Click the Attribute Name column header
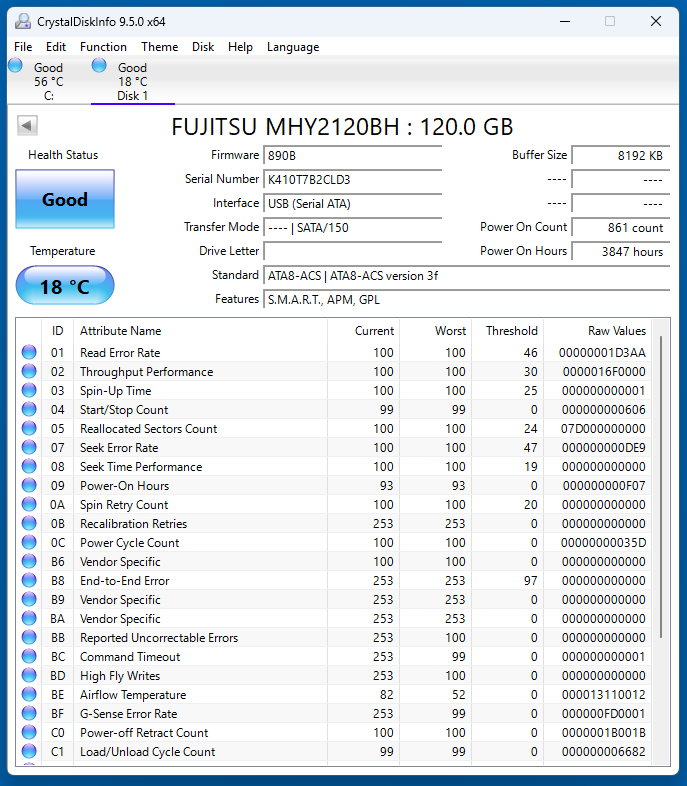 pyautogui.click(x=200, y=331)
